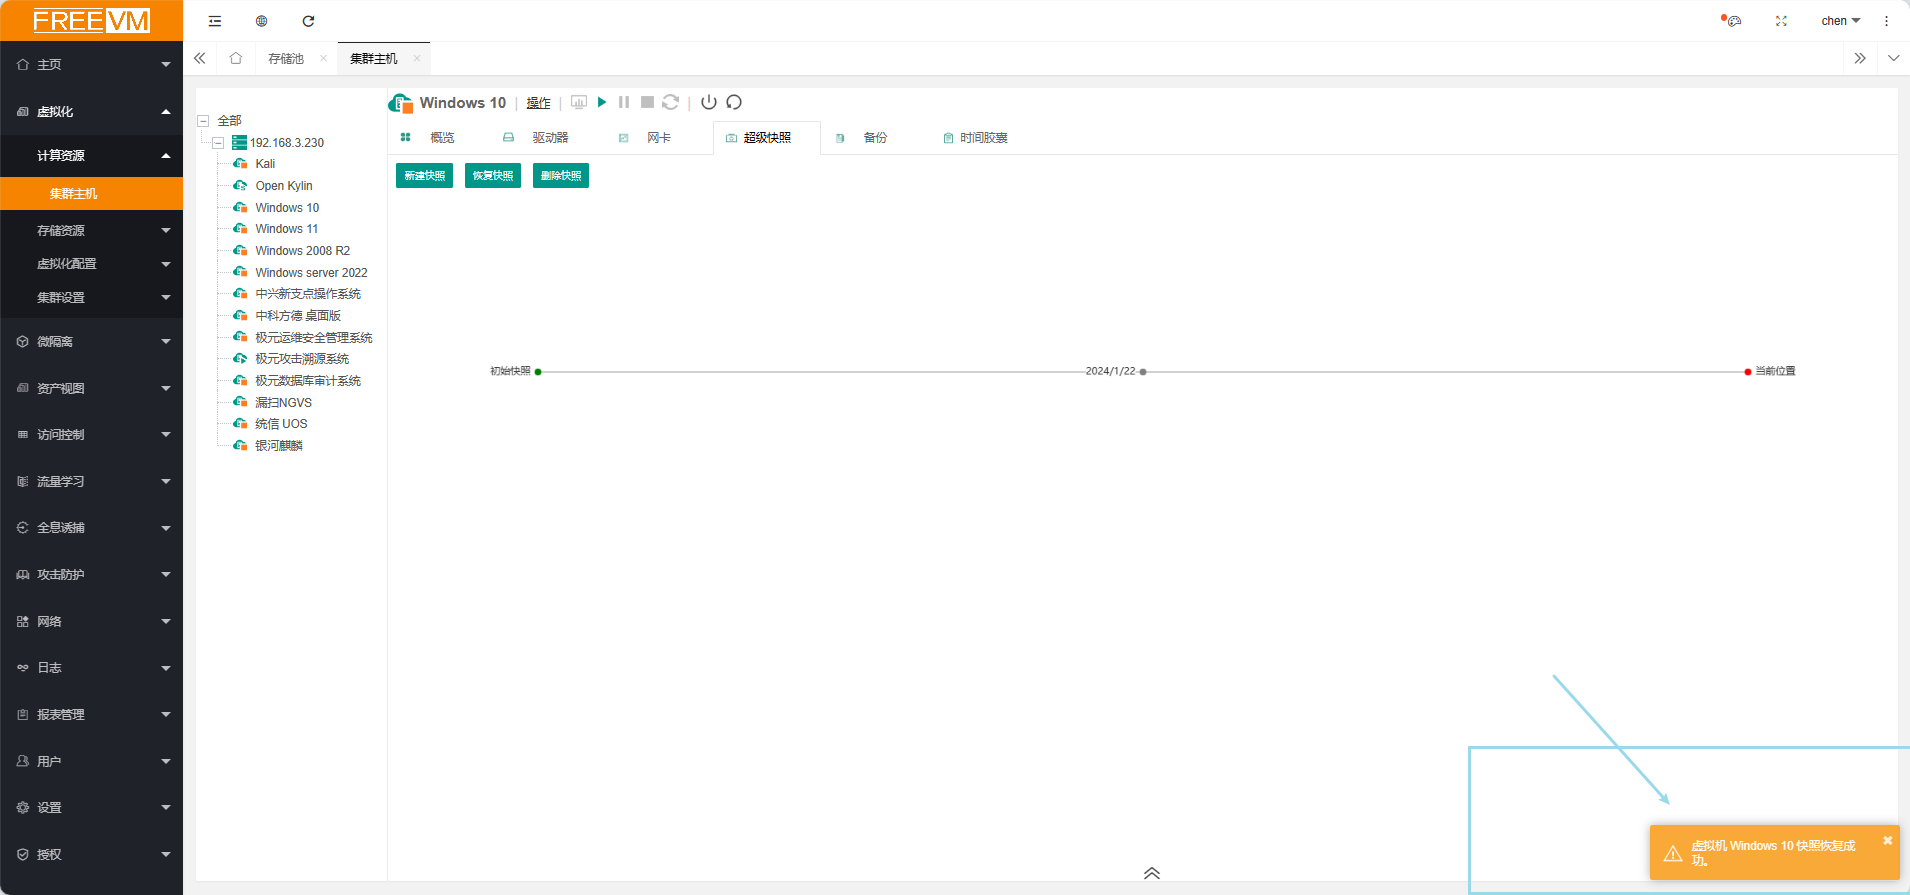The height and width of the screenshot is (895, 1910).
Task: Switch to the 存储池 tab
Action: point(286,58)
